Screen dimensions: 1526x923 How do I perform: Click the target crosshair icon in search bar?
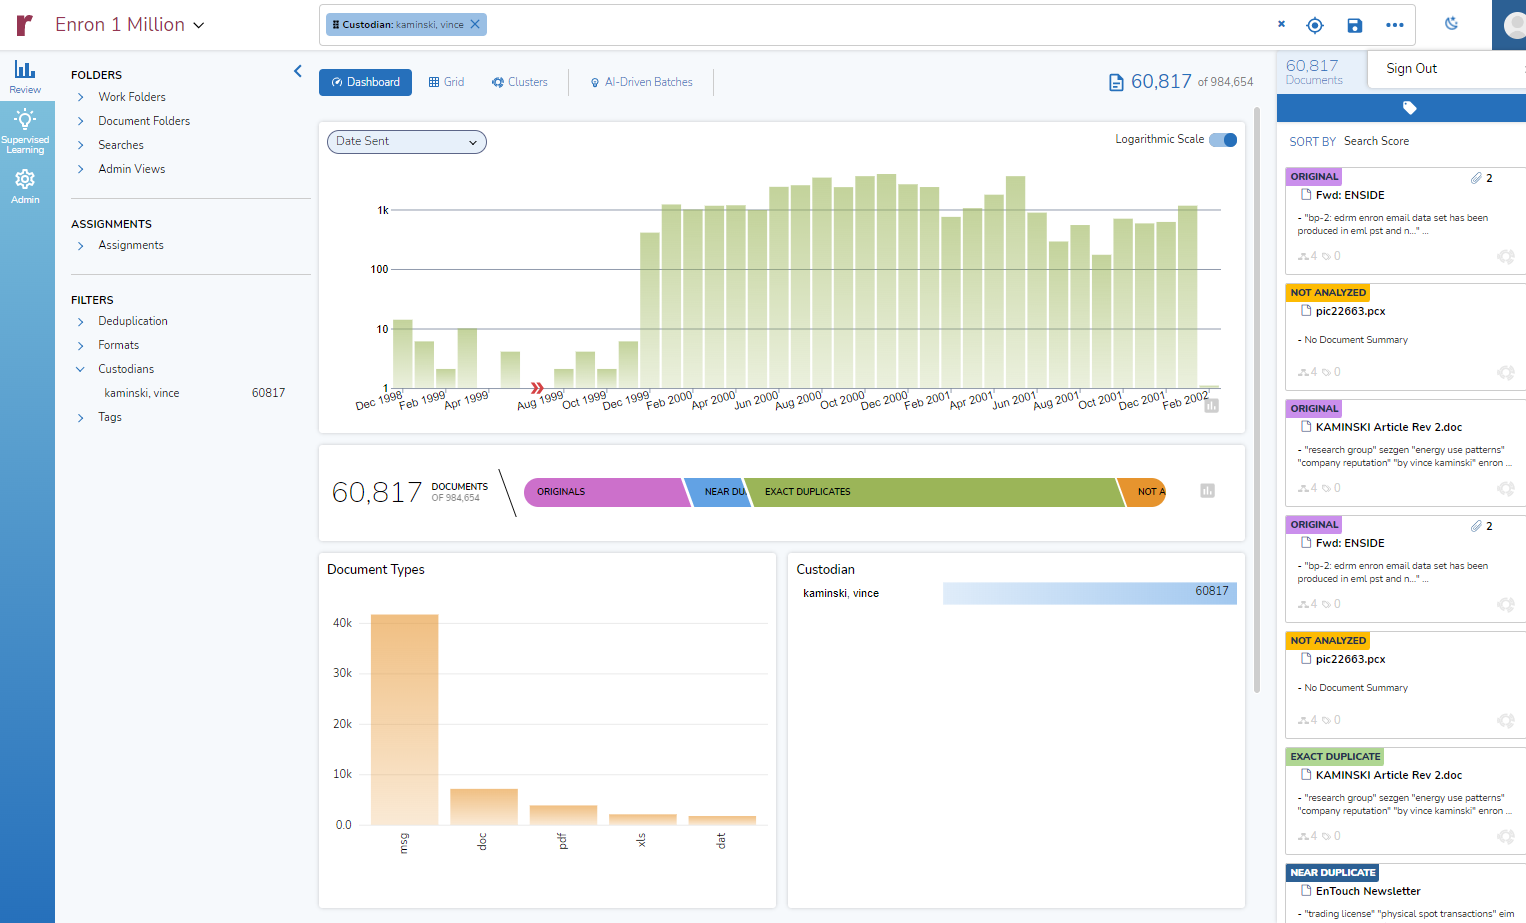[x=1315, y=25]
